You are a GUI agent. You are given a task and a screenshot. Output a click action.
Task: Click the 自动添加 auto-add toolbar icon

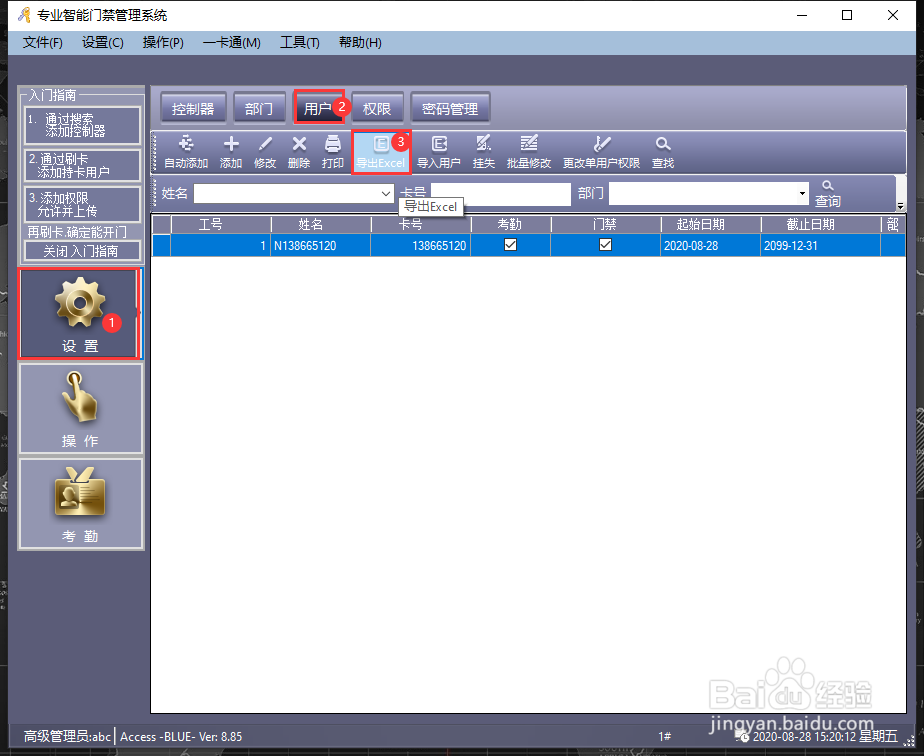click(186, 152)
